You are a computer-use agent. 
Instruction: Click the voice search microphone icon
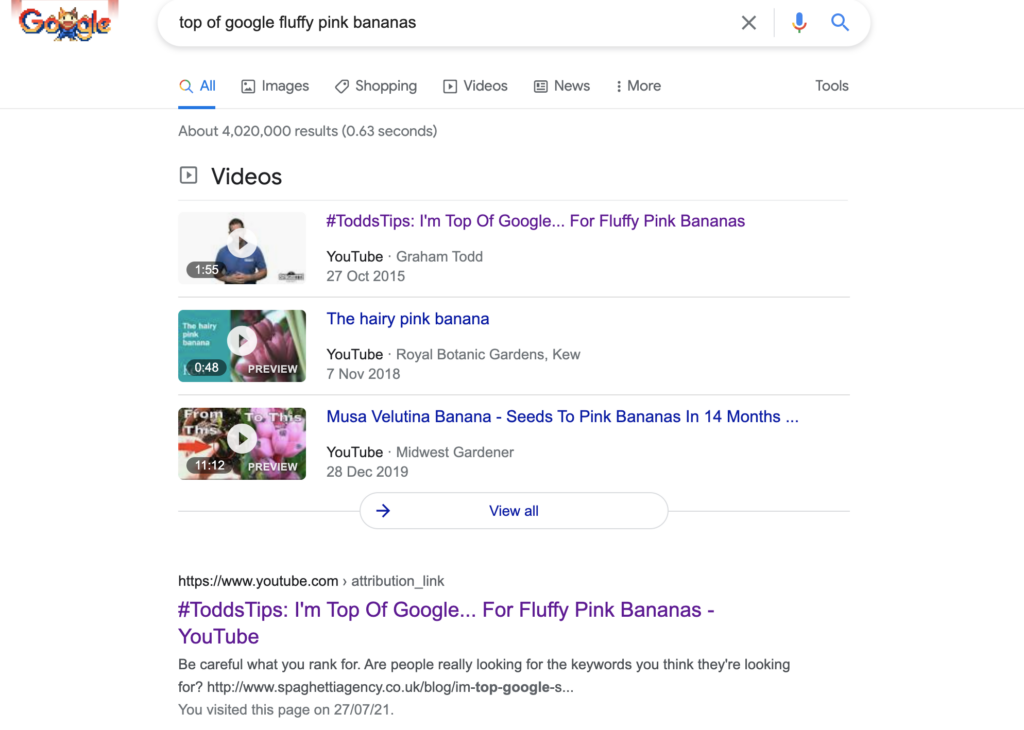point(799,22)
